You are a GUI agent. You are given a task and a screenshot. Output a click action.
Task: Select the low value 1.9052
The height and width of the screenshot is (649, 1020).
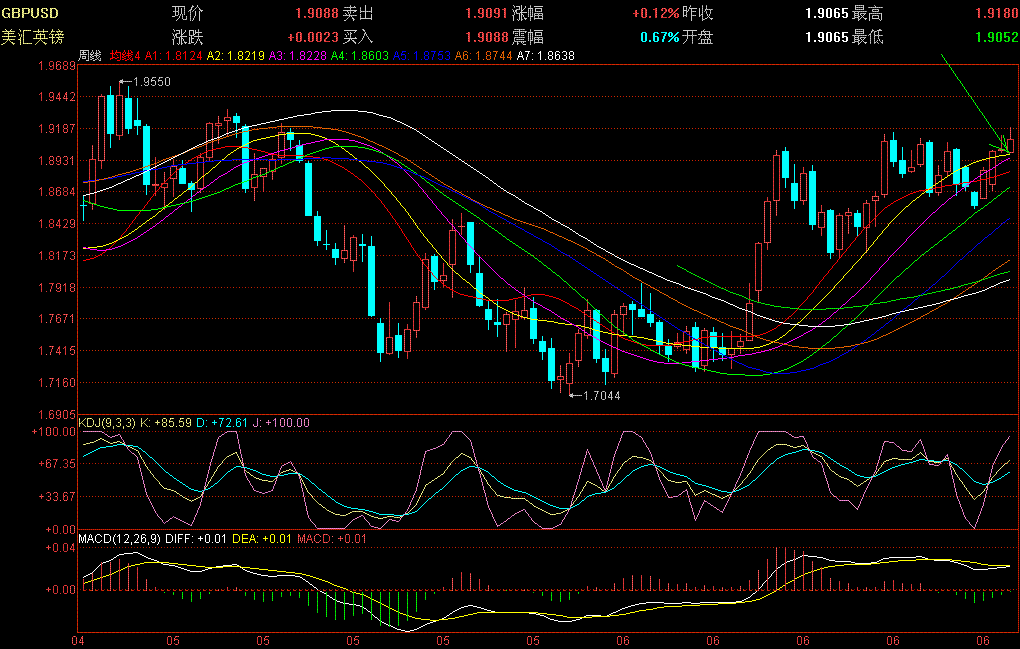point(997,37)
